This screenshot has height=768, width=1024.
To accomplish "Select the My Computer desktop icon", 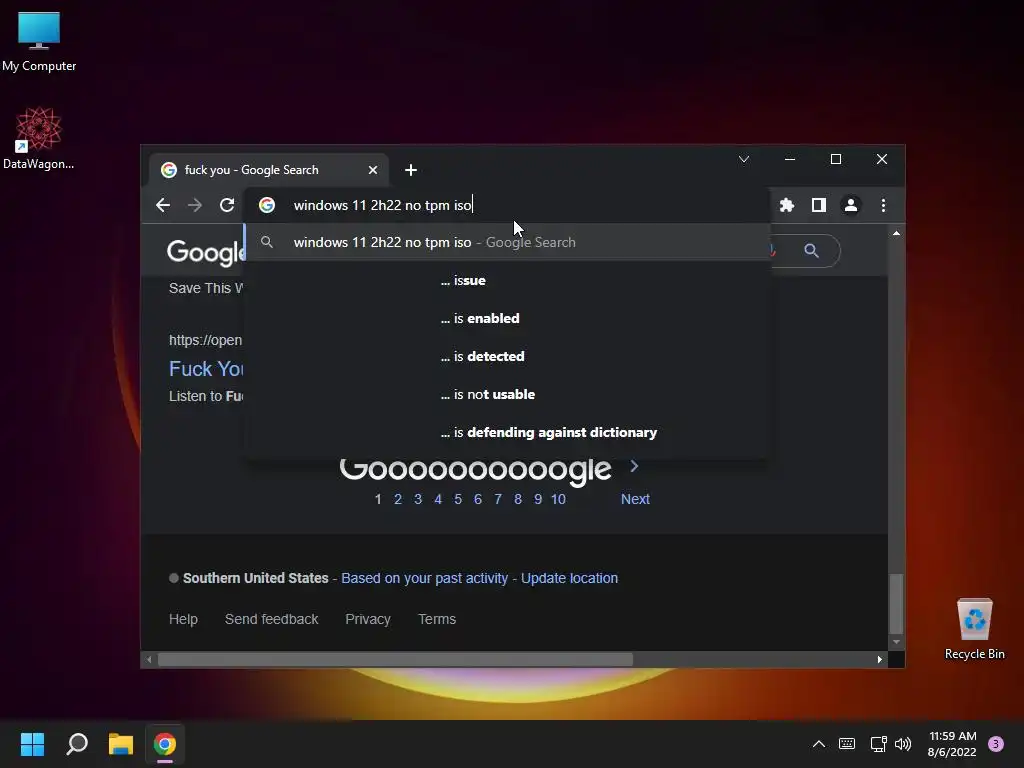I will pos(39,42).
